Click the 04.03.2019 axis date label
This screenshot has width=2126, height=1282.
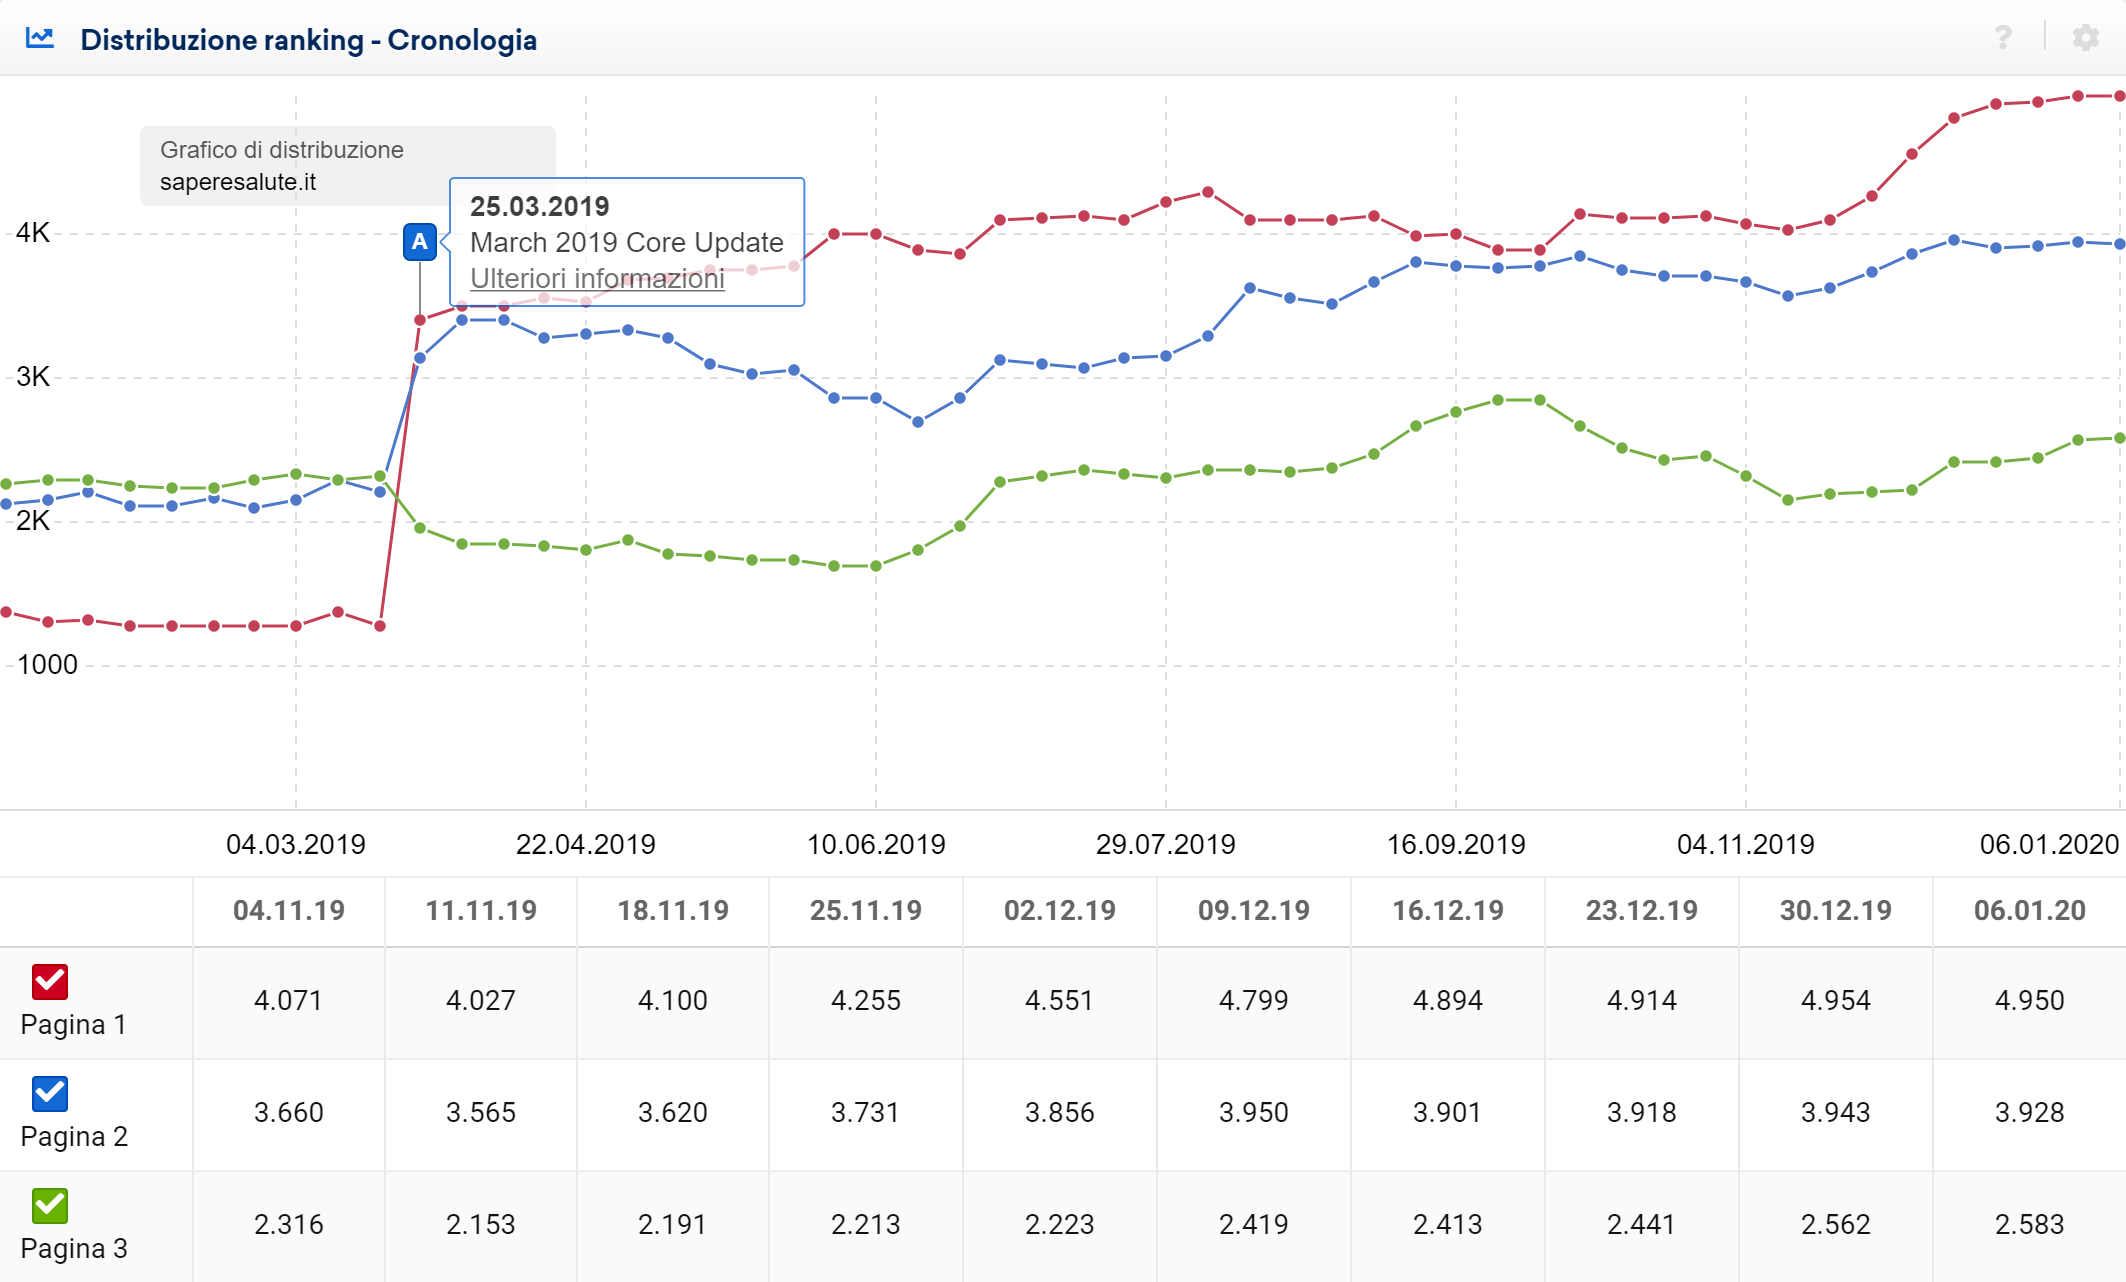(296, 845)
